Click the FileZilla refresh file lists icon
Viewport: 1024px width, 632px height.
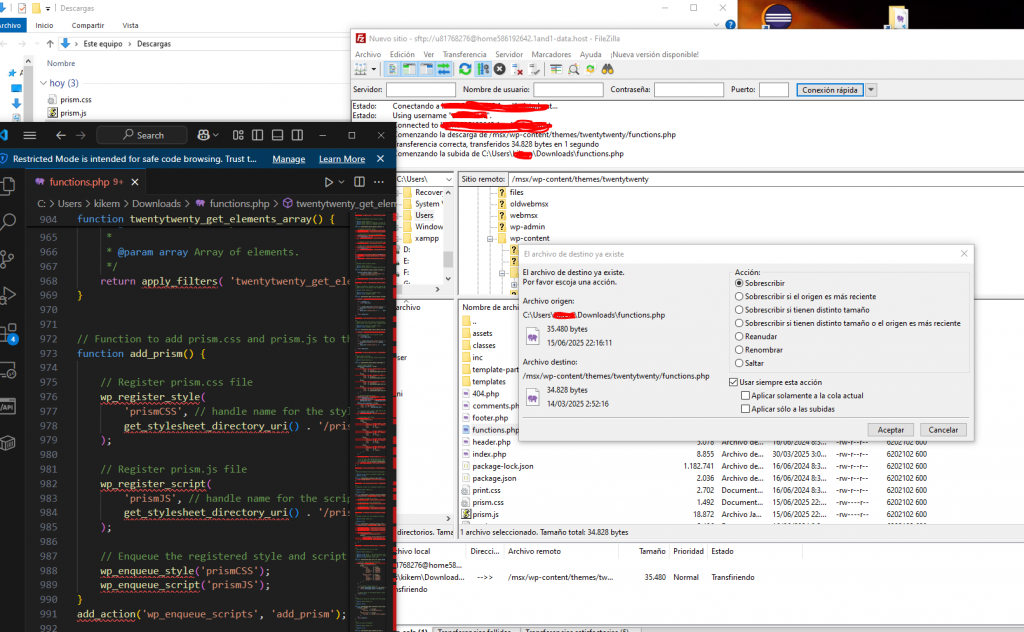(465, 69)
